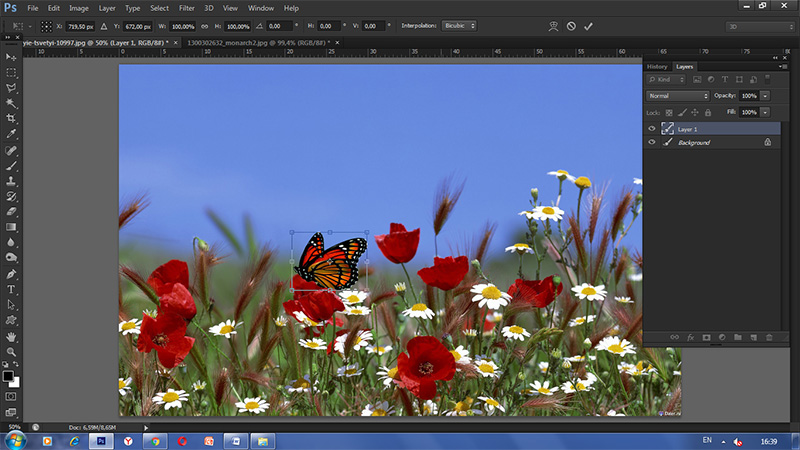Toggle lock image pixels brush icon
Viewport: 800px width, 450px height.
(x=682, y=113)
